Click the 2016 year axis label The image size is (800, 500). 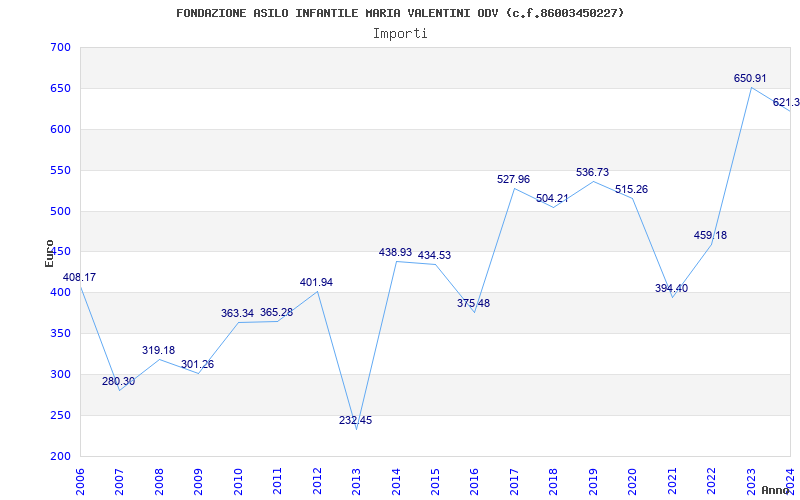pos(475,481)
